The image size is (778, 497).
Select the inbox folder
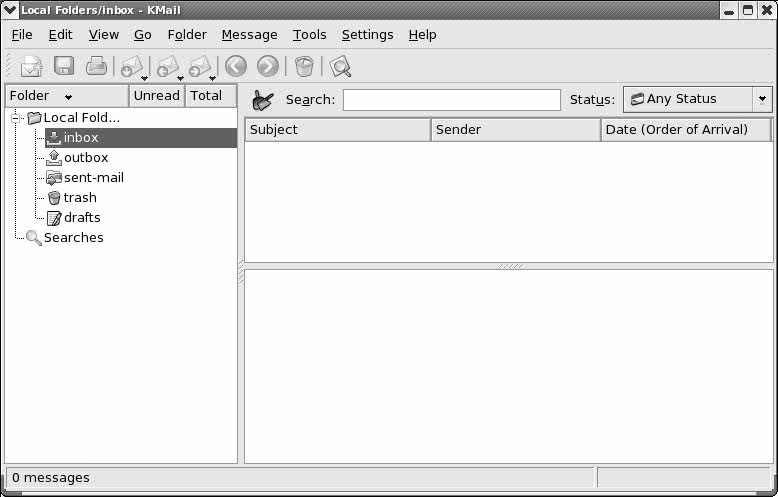(141, 138)
